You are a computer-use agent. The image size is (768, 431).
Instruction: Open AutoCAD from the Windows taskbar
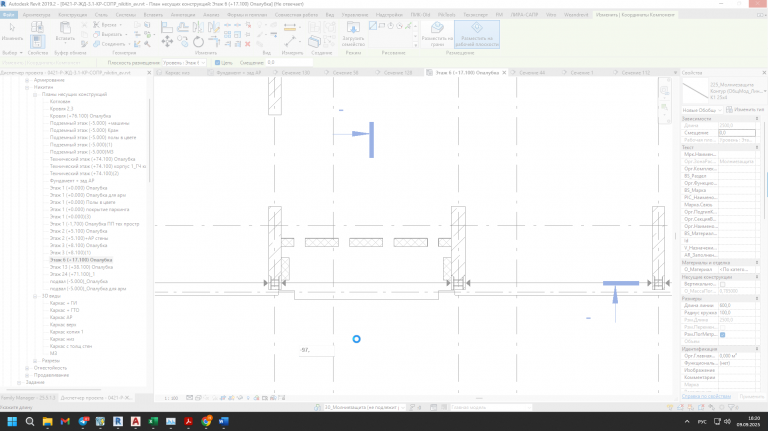[x=136, y=421]
